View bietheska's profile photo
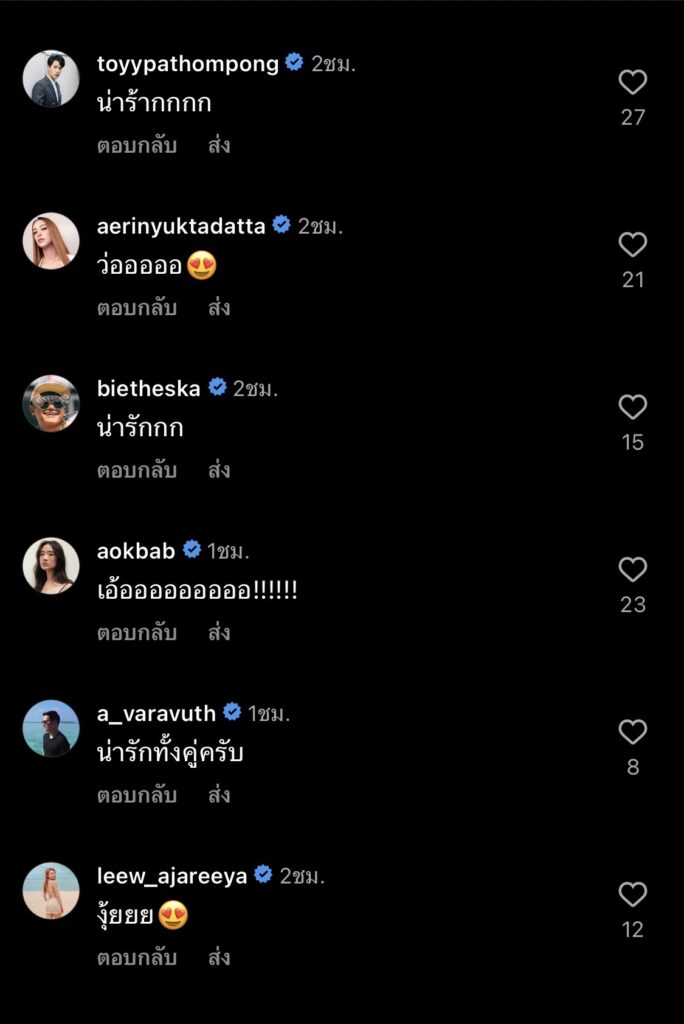The image size is (684, 1024). pos(51,403)
